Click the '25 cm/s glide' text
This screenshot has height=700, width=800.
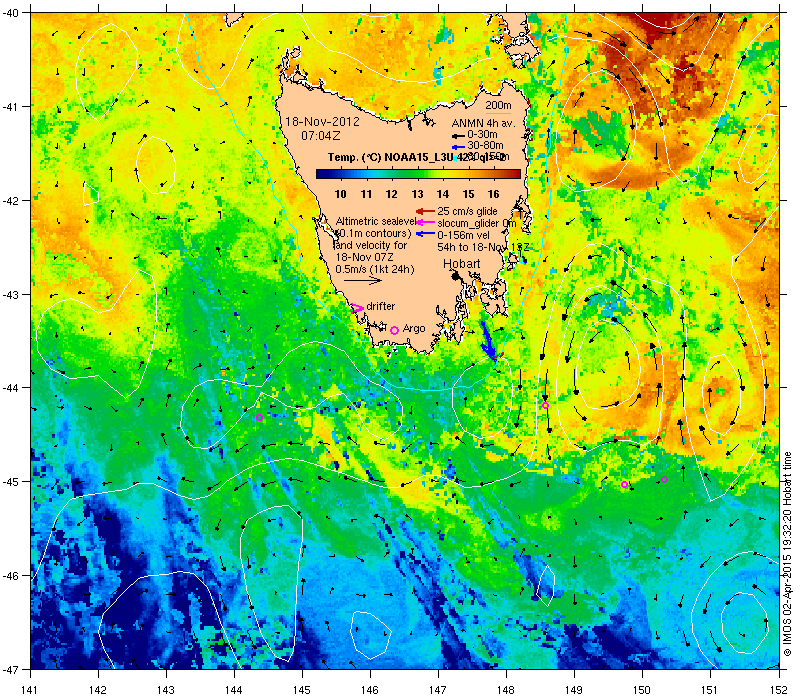tap(467, 211)
